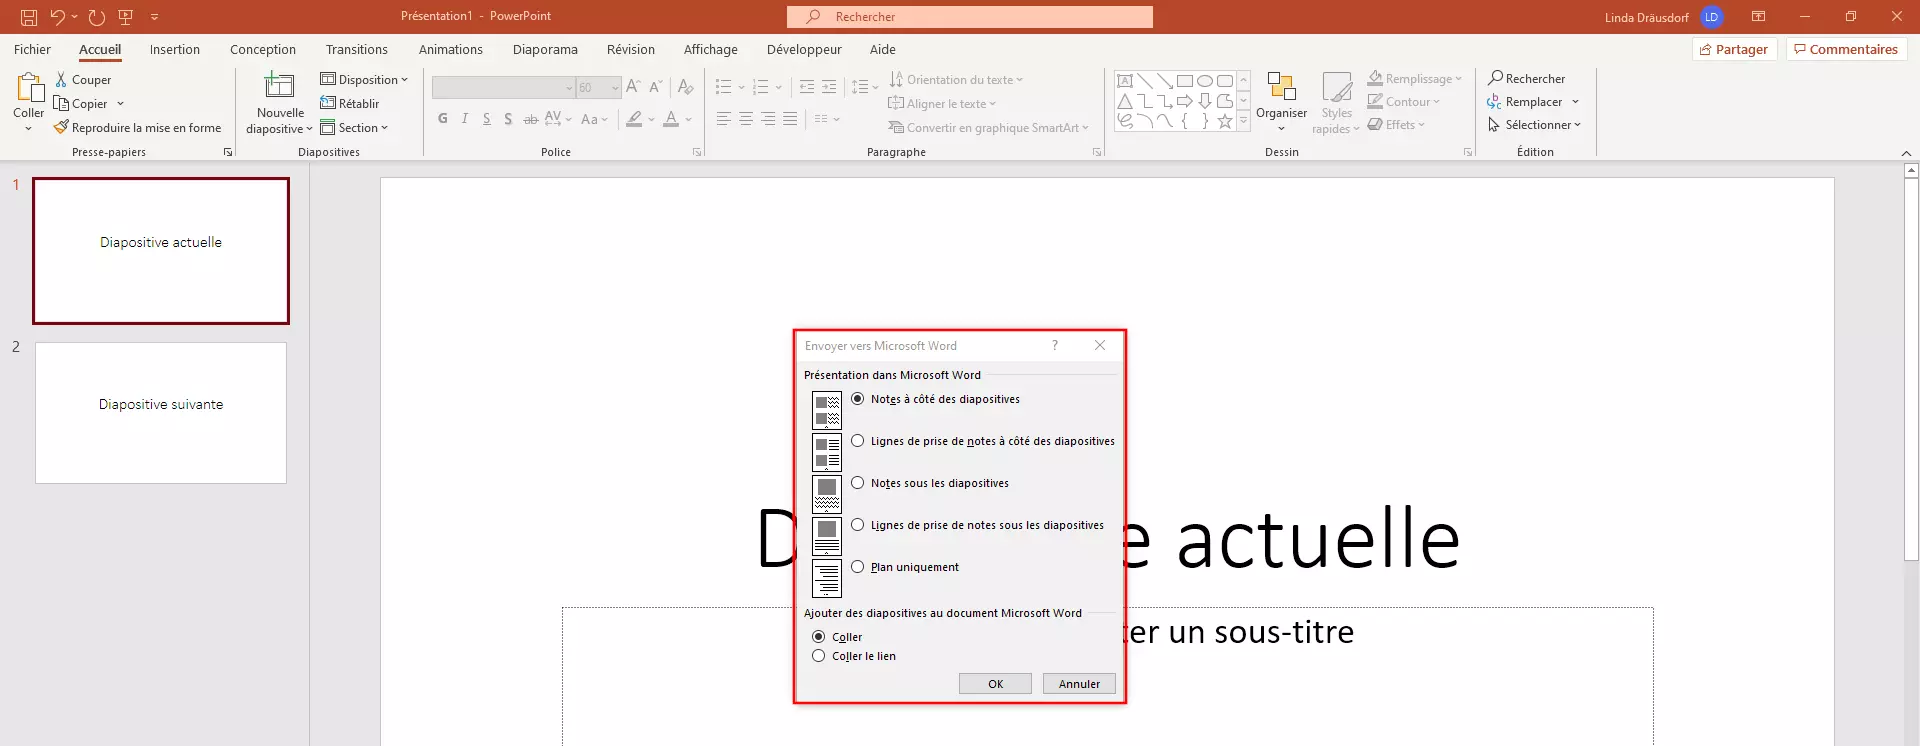Click the Undo arrow icon
The height and width of the screenshot is (746, 1920).
[58, 17]
